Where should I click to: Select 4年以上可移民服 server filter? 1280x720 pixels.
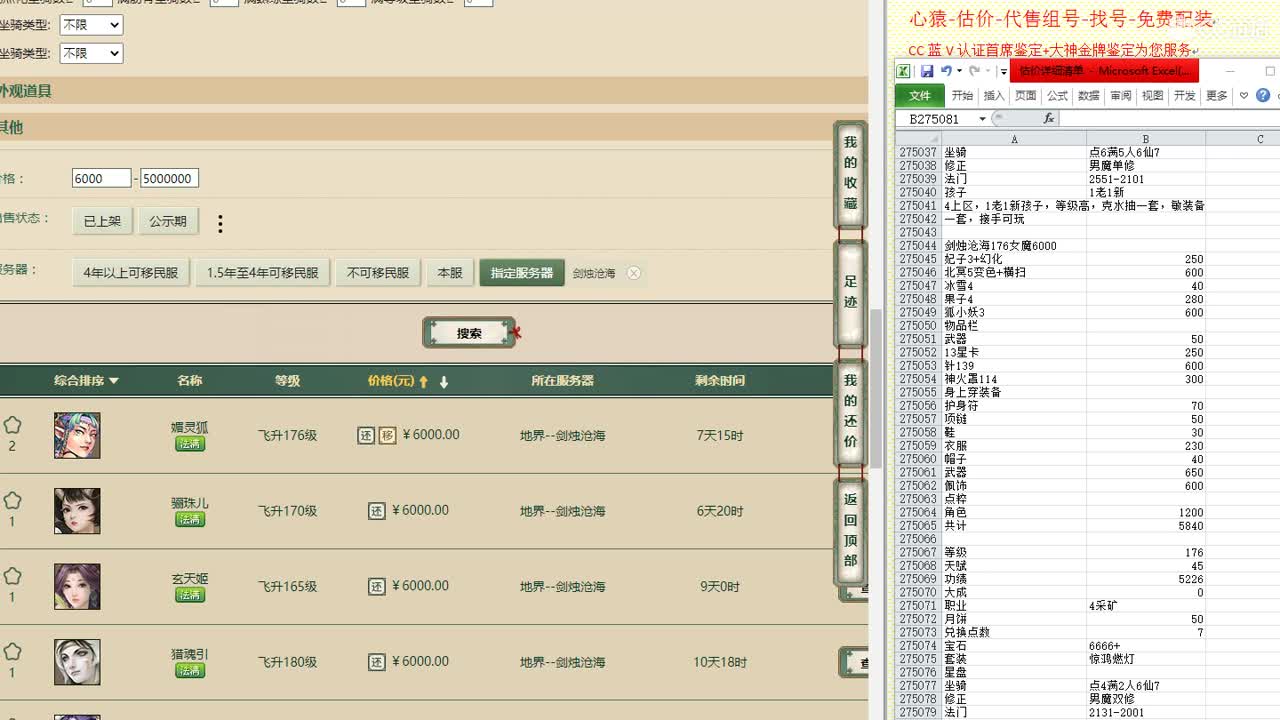[131, 272]
